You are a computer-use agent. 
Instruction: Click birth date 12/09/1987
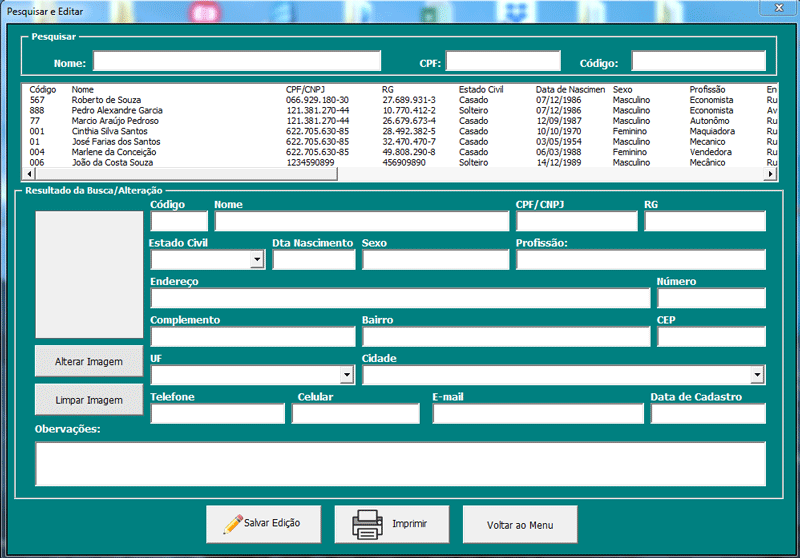[x=559, y=121]
